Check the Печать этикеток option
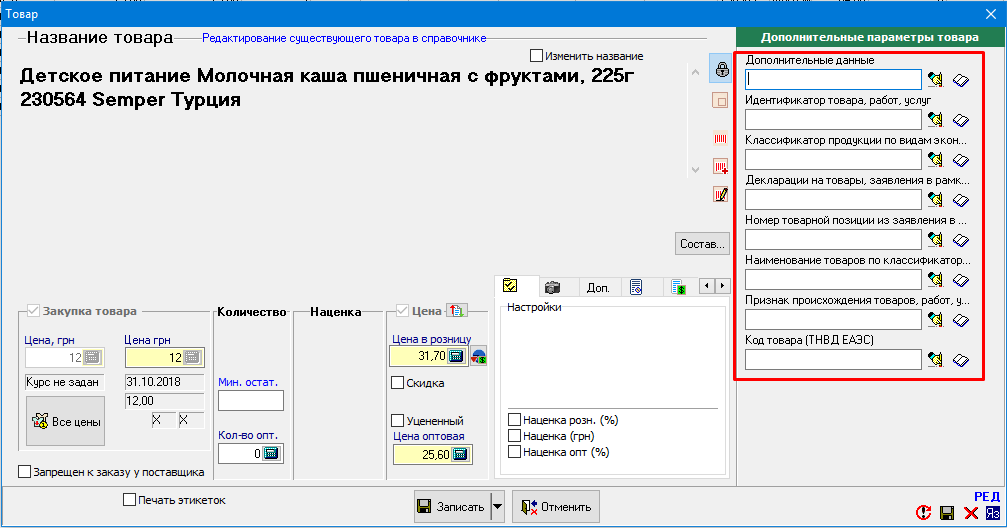This screenshot has height=528, width=1007. tap(129, 499)
